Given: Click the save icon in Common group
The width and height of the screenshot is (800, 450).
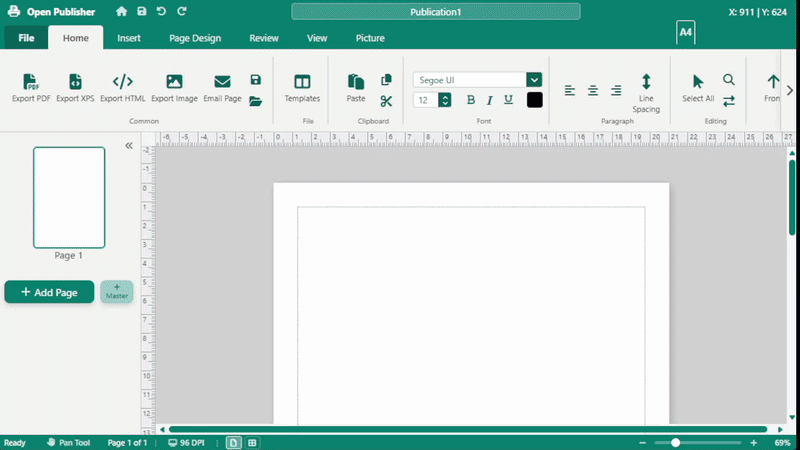Looking at the screenshot, I should 256,80.
